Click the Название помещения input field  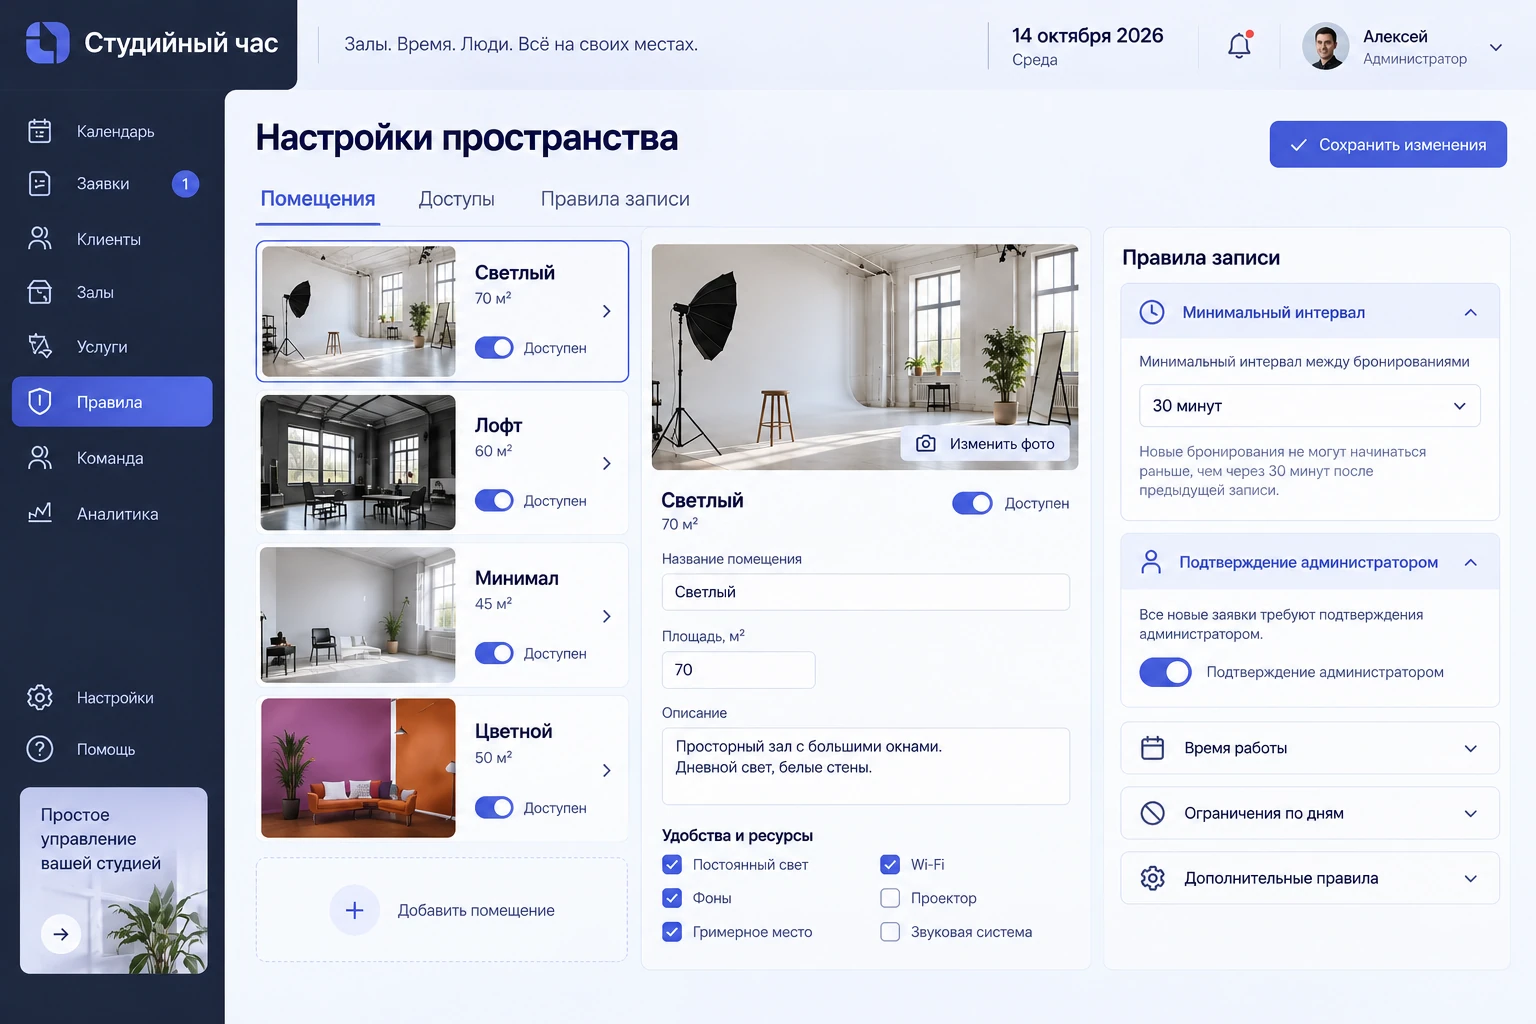click(866, 592)
